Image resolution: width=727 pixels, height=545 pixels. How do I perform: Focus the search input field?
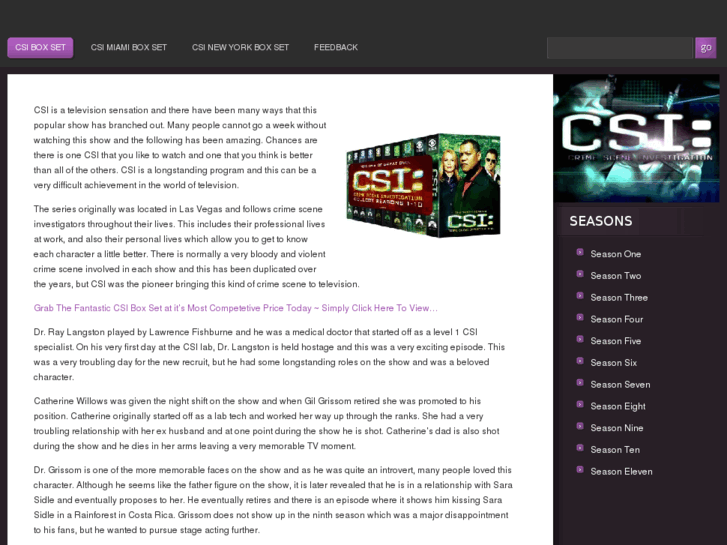619,48
